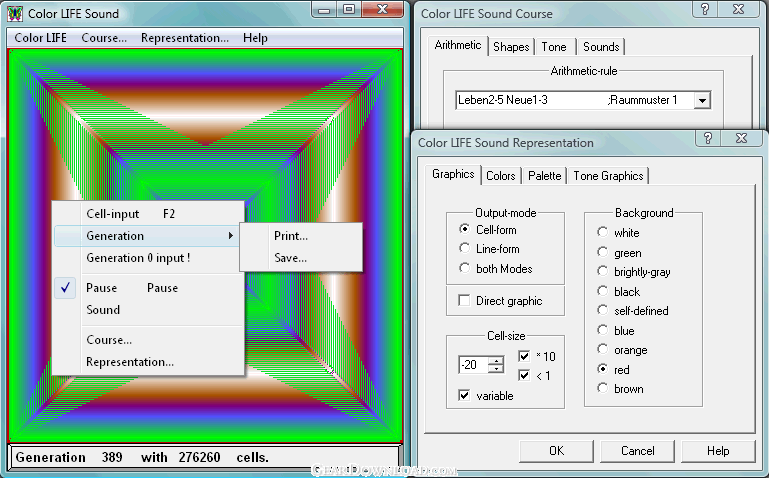Choose orange background

pyautogui.click(x=622, y=350)
